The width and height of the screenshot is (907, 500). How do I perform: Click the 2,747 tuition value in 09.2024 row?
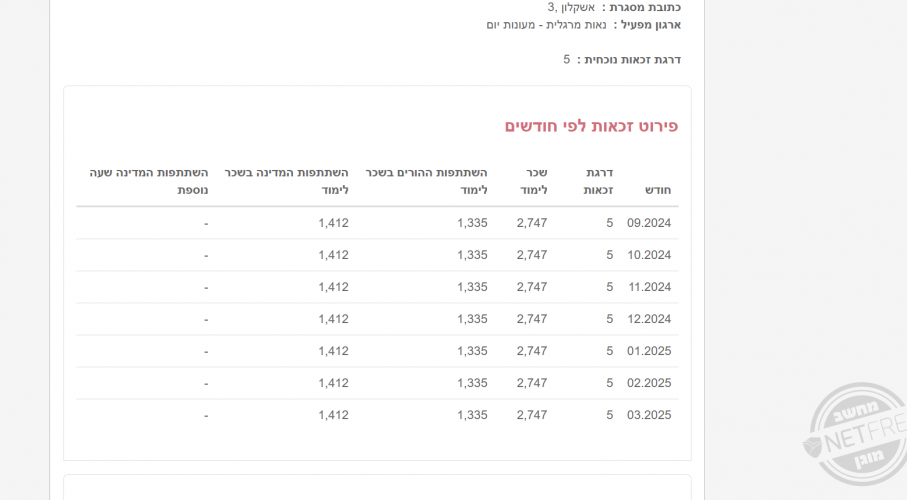(532, 223)
